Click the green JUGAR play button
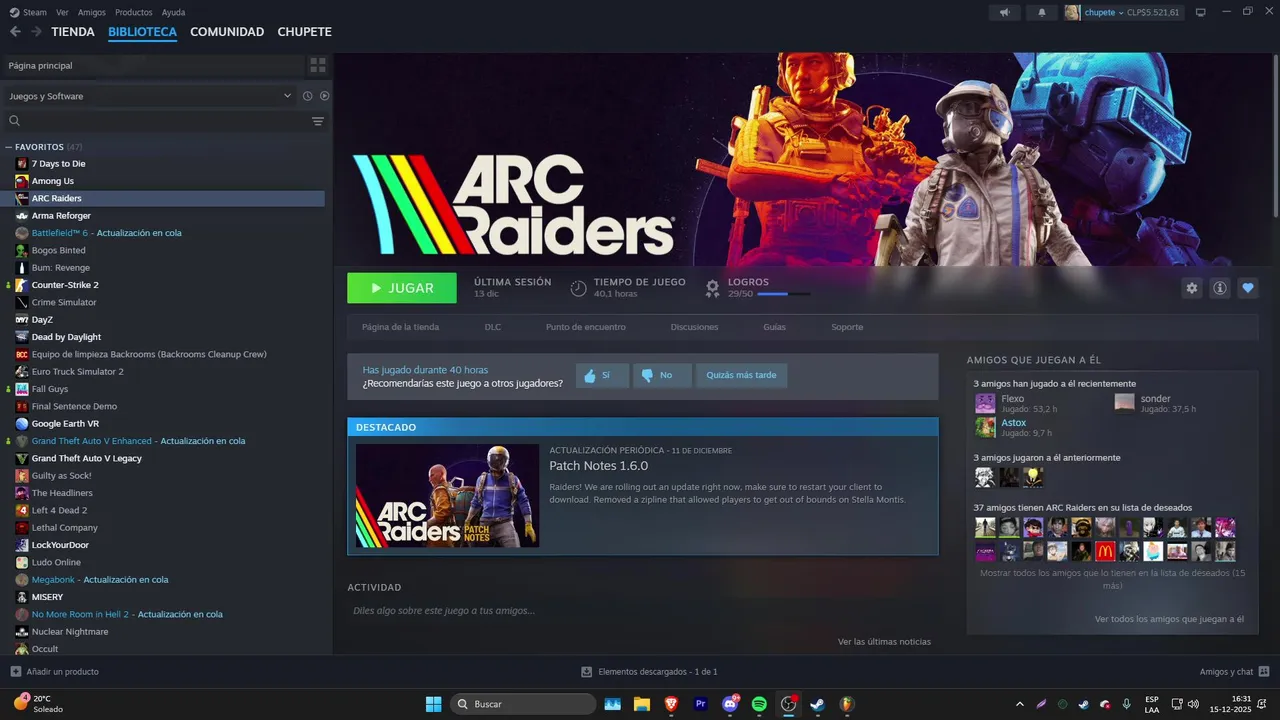The image size is (1280, 720). (402, 288)
